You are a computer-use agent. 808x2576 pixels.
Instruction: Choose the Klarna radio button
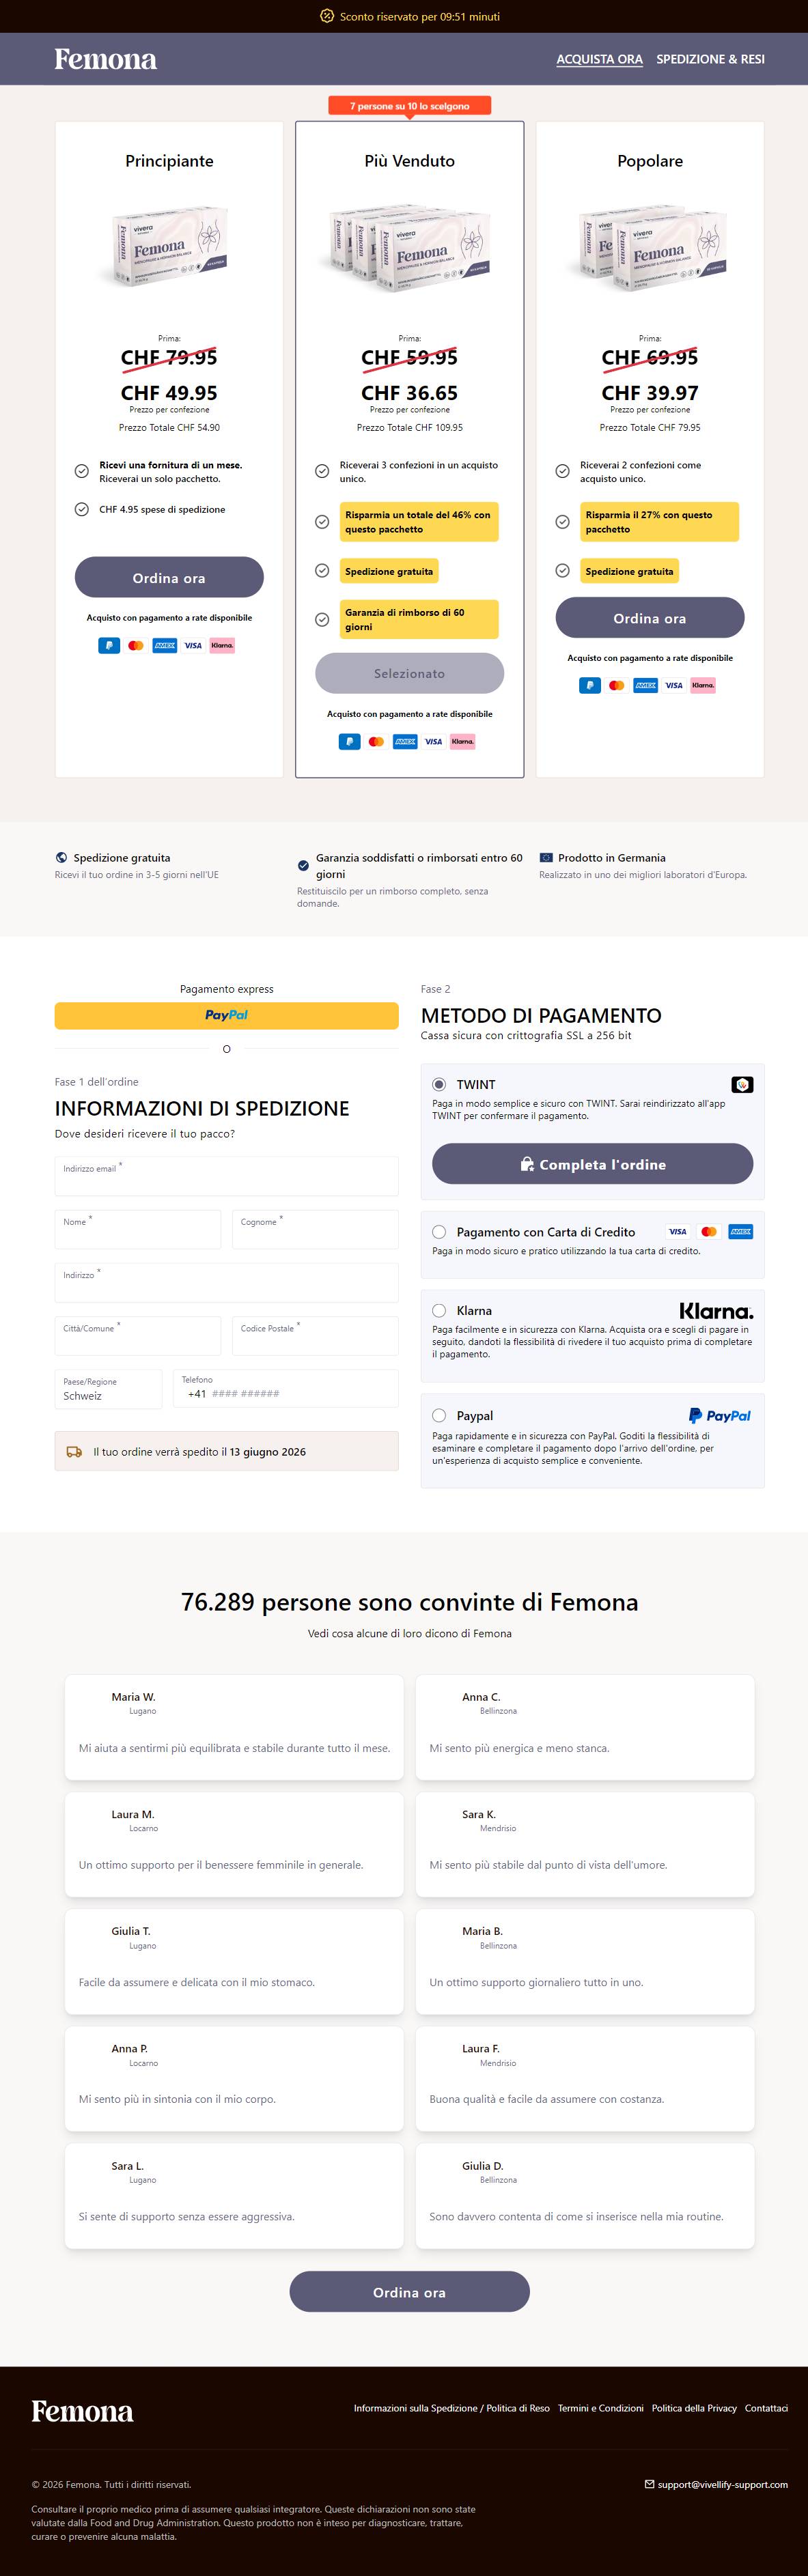[439, 1310]
